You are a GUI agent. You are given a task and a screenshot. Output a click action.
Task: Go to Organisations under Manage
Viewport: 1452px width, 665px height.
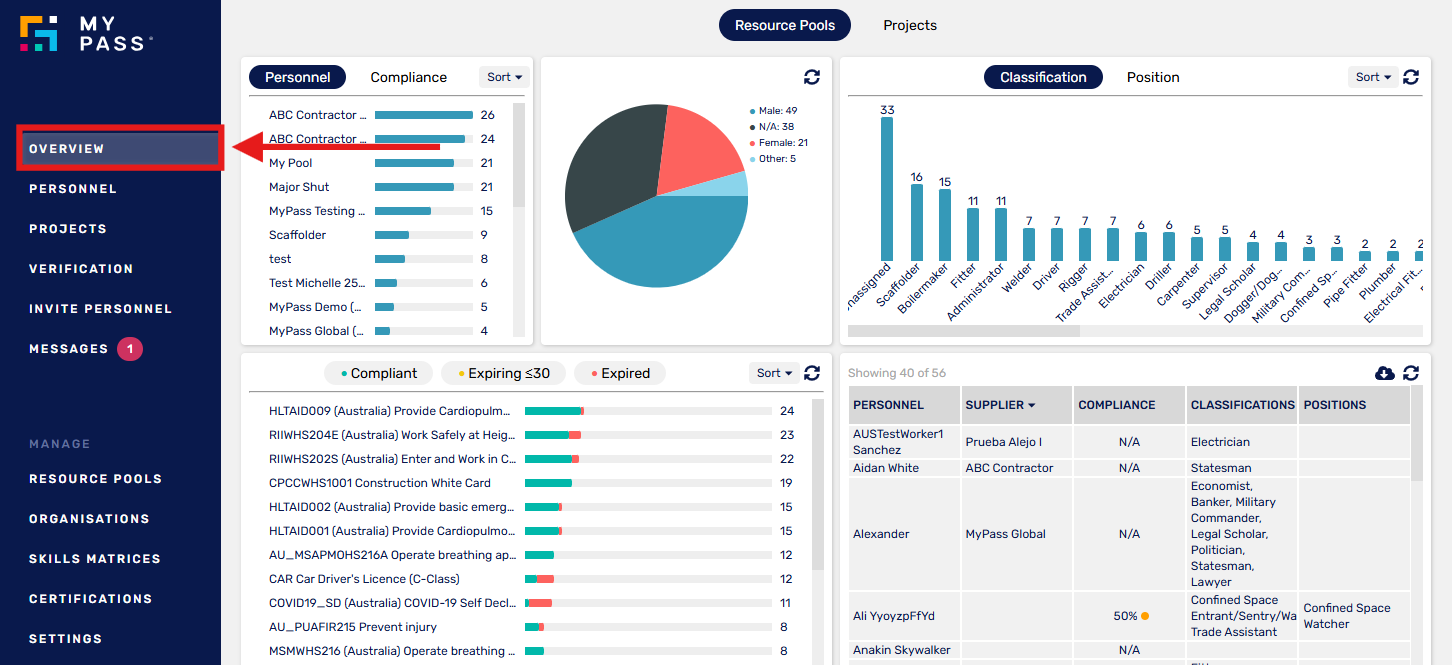coord(90,519)
